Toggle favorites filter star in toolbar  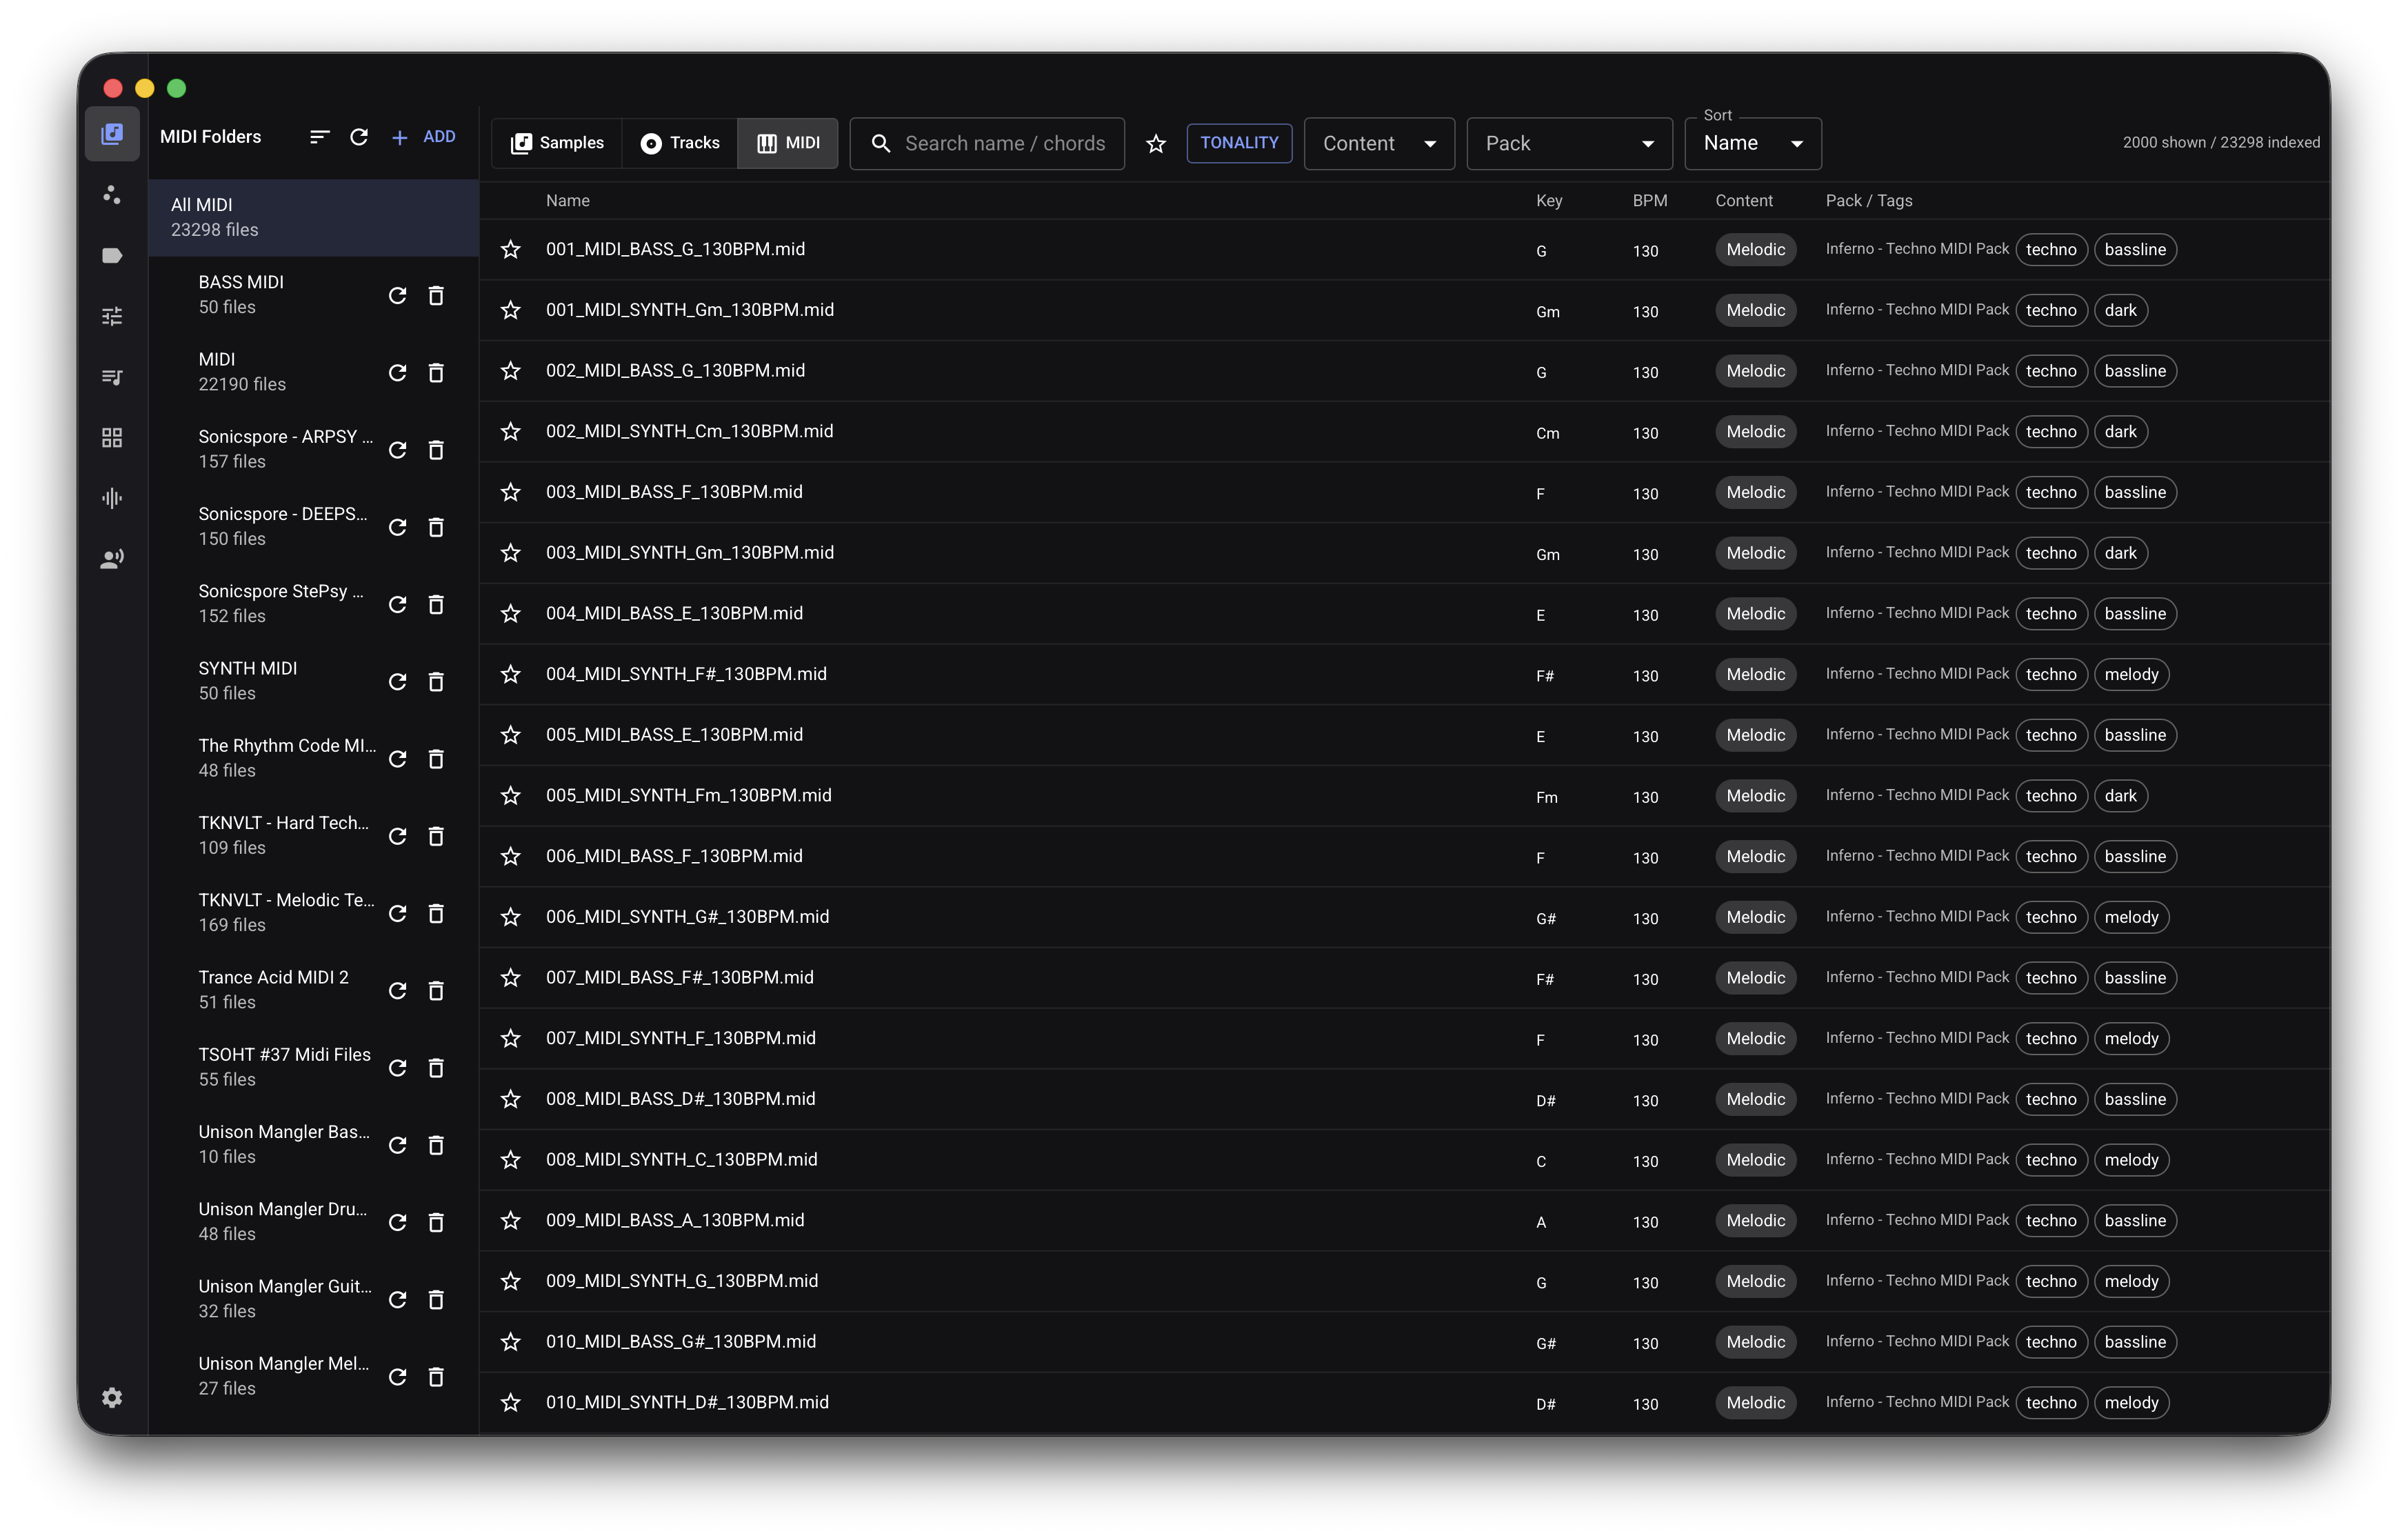tap(1156, 143)
